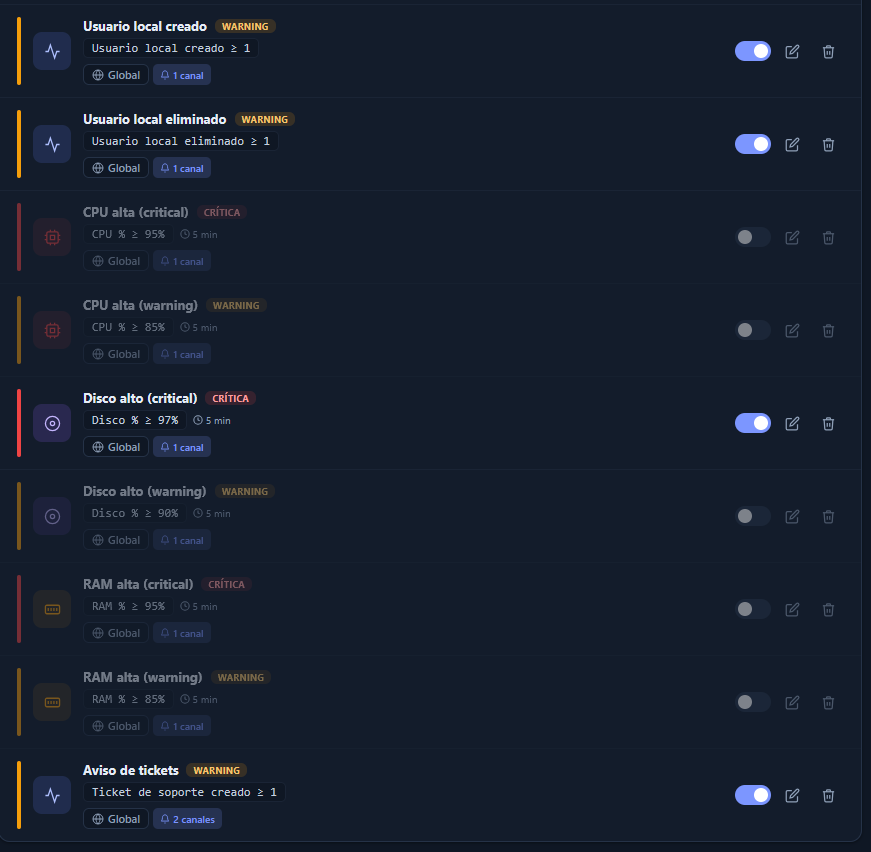Click the 1 canal badge under Usuario local eliminado

[x=182, y=168]
